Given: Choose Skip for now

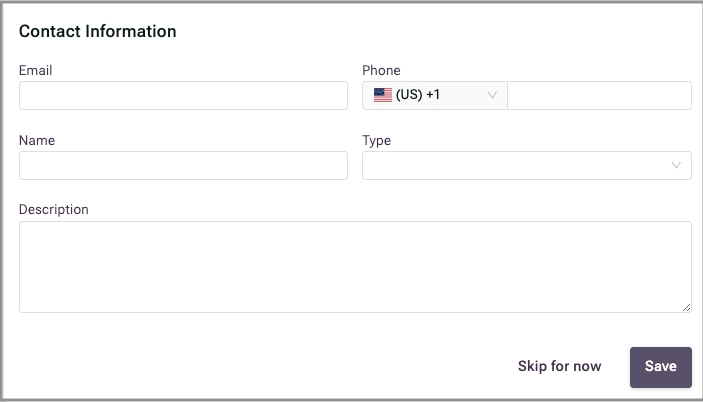Looking at the screenshot, I should pyautogui.click(x=559, y=366).
